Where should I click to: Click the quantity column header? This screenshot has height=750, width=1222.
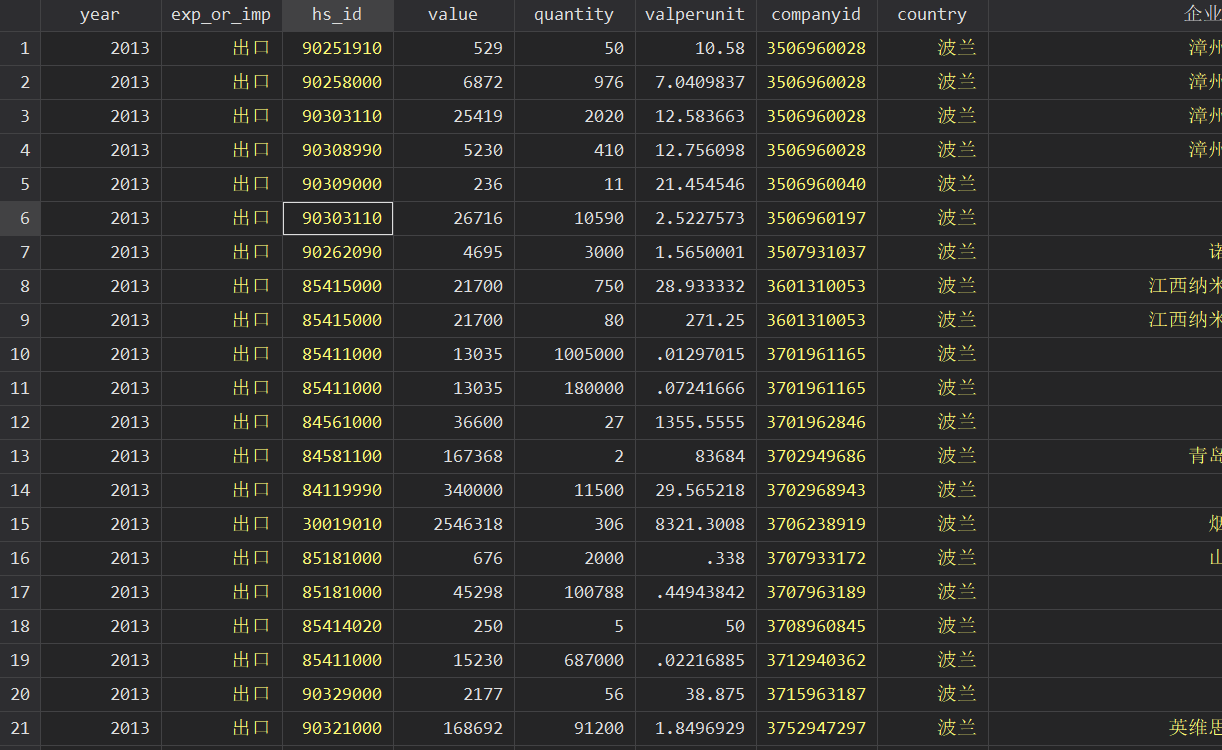[x=574, y=15]
